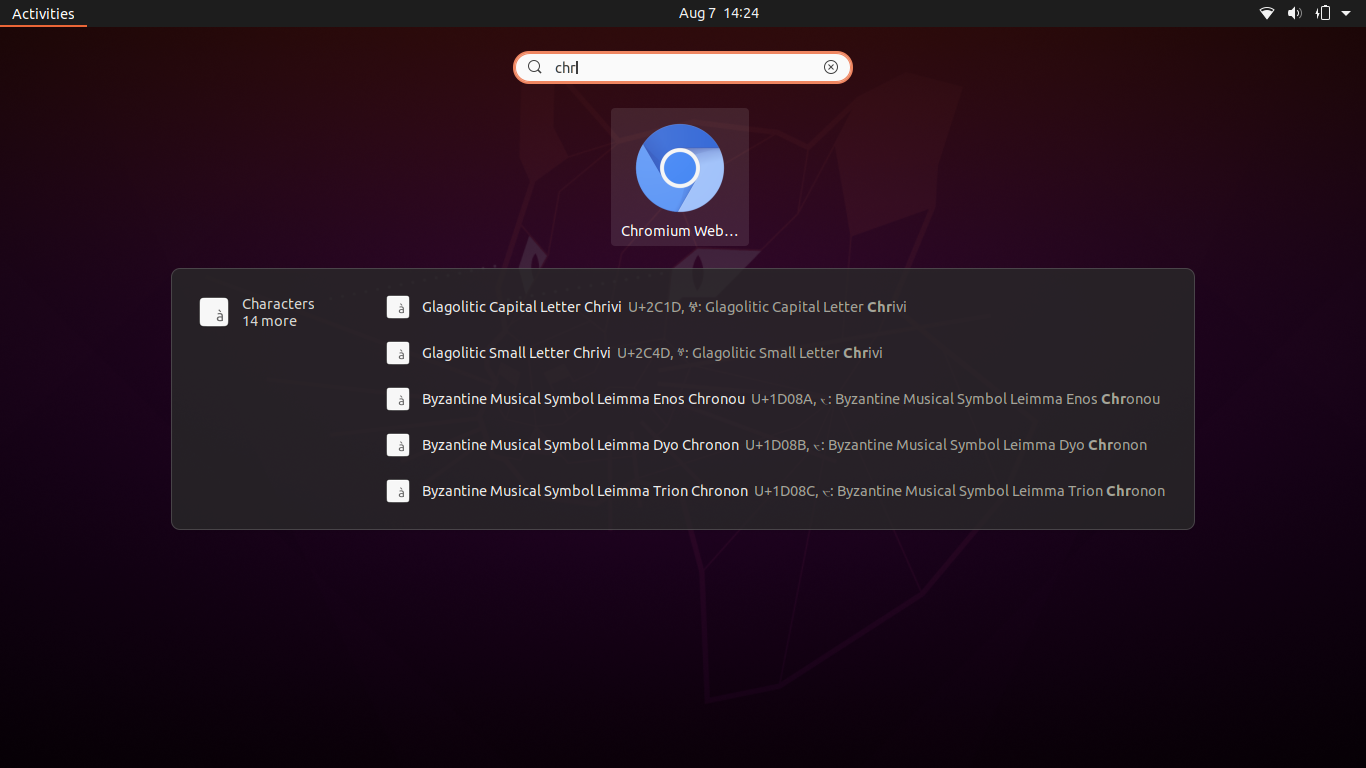Click the U+1D08A description text
Viewport: 1366px width, 768px height.
pos(955,399)
